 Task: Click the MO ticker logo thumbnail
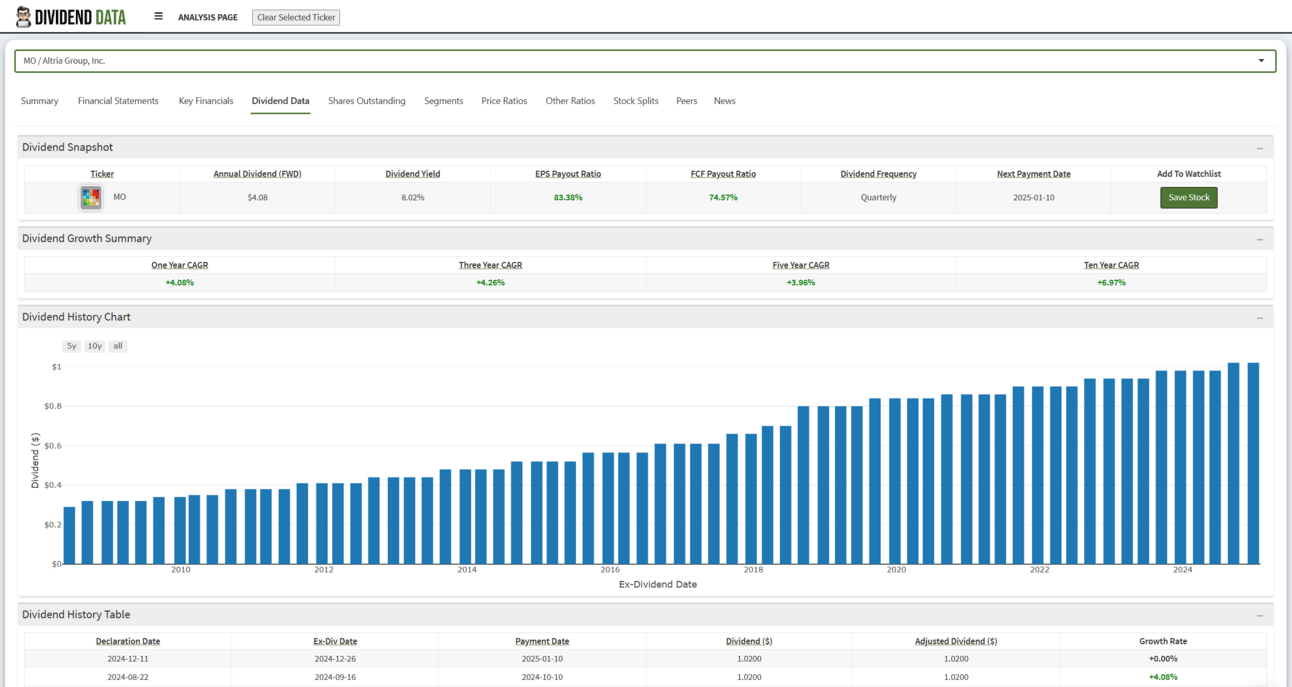click(x=91, y=197)
